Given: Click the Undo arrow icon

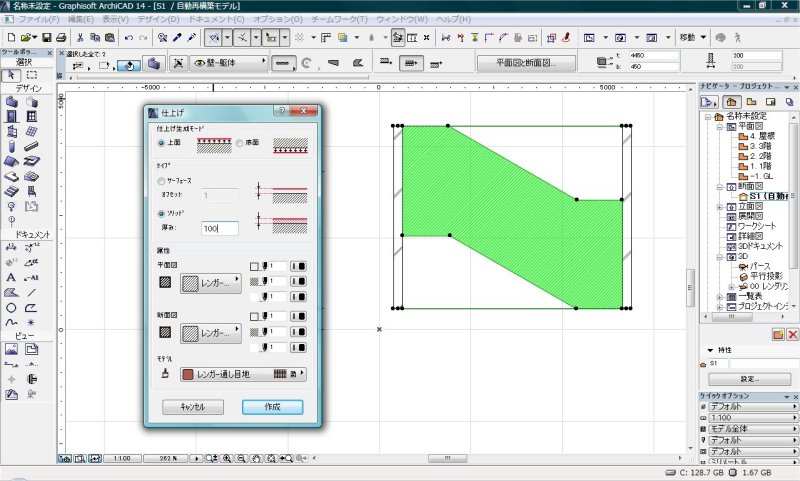Looking at the screenshot, I should [x=129, y=37].
